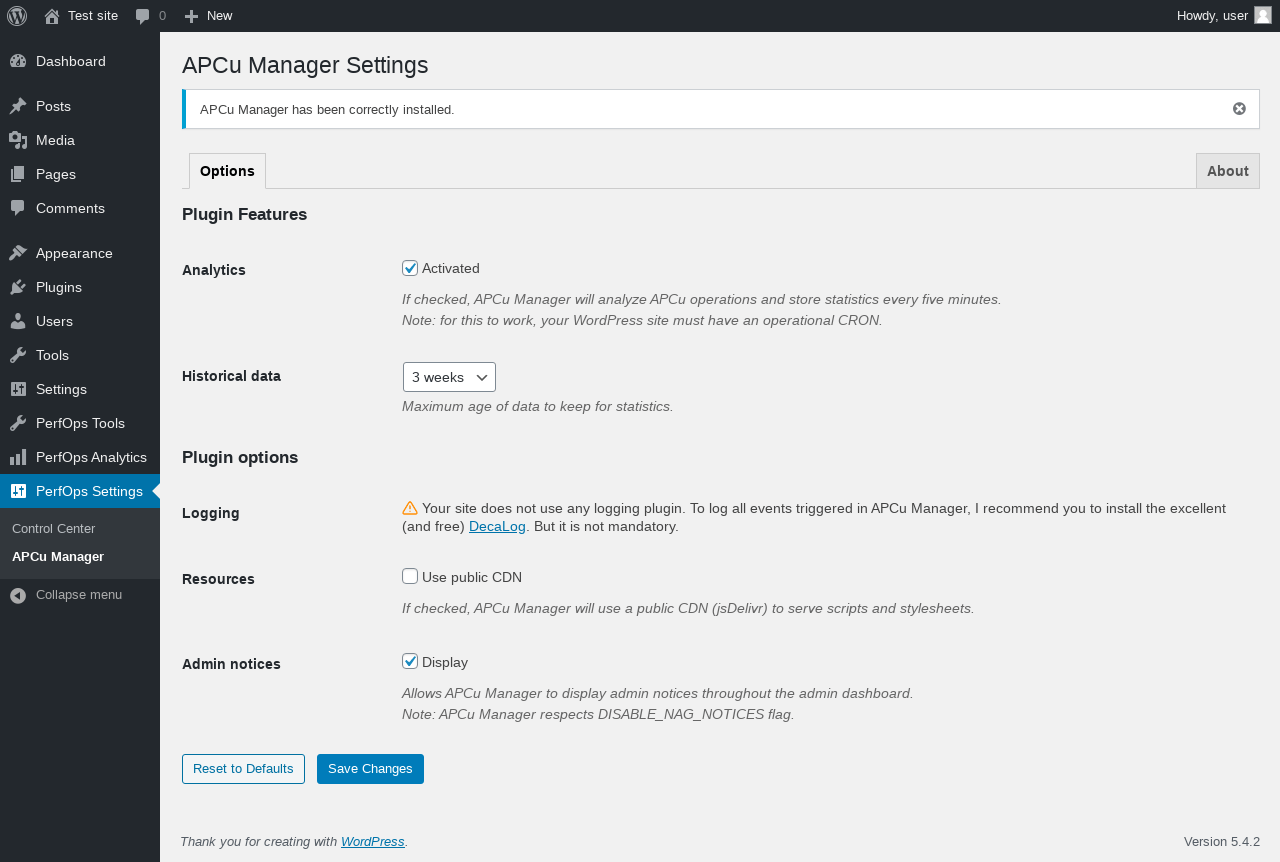Click the orange warning icon beside Logging
The width and height of the screenshot is (1280, 862).
tap(410, 508)
